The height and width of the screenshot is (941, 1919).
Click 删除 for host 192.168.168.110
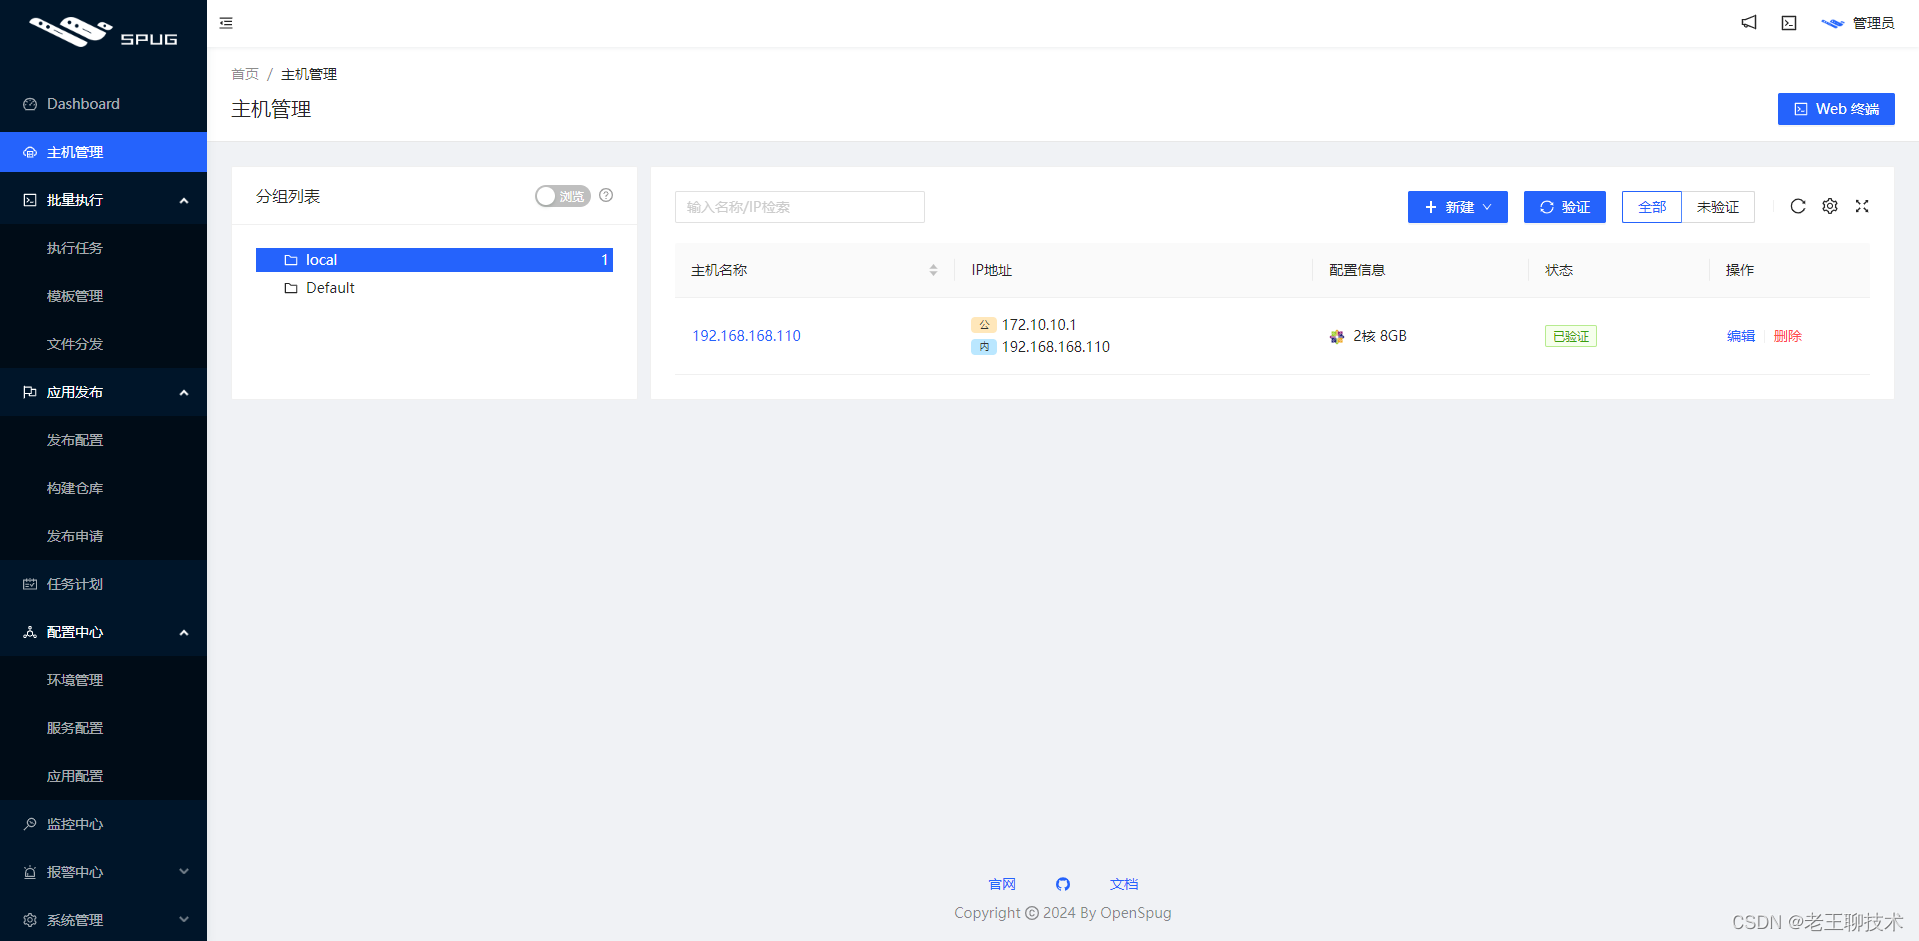(1788, 336)
